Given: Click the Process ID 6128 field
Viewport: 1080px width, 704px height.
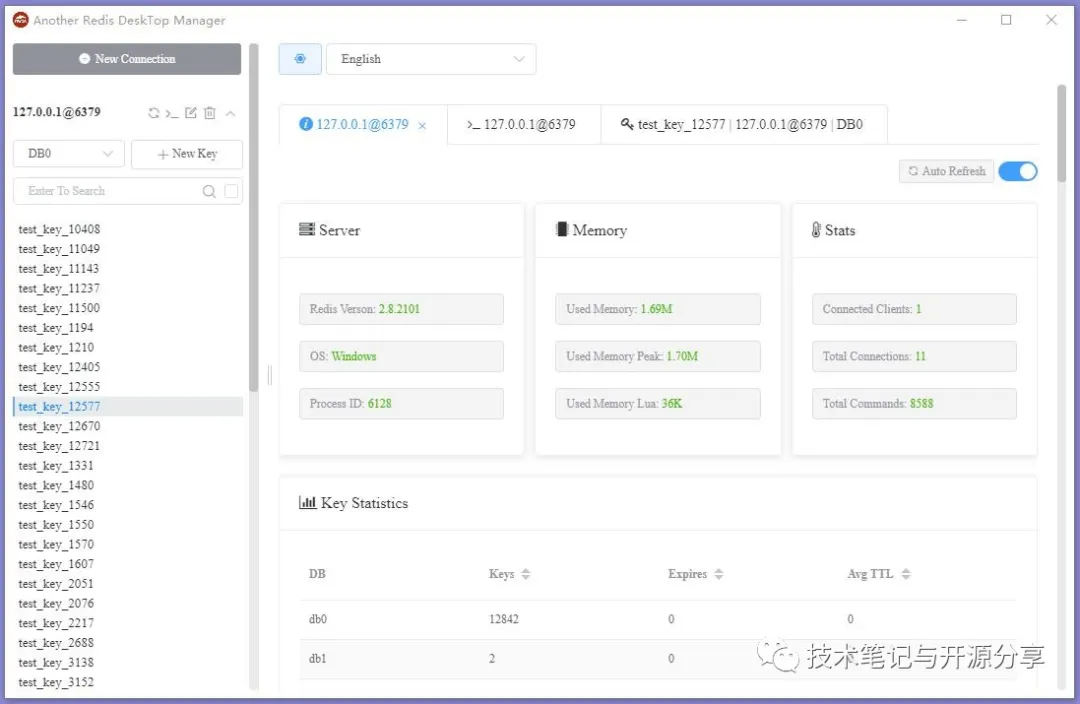Looking at the screenshot, I should (402, 404).
